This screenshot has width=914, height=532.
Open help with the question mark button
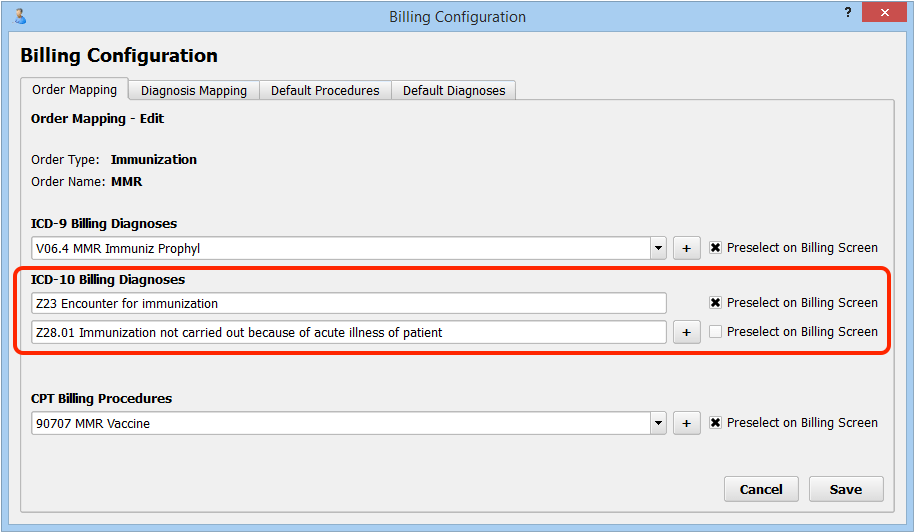pos(848,12)
